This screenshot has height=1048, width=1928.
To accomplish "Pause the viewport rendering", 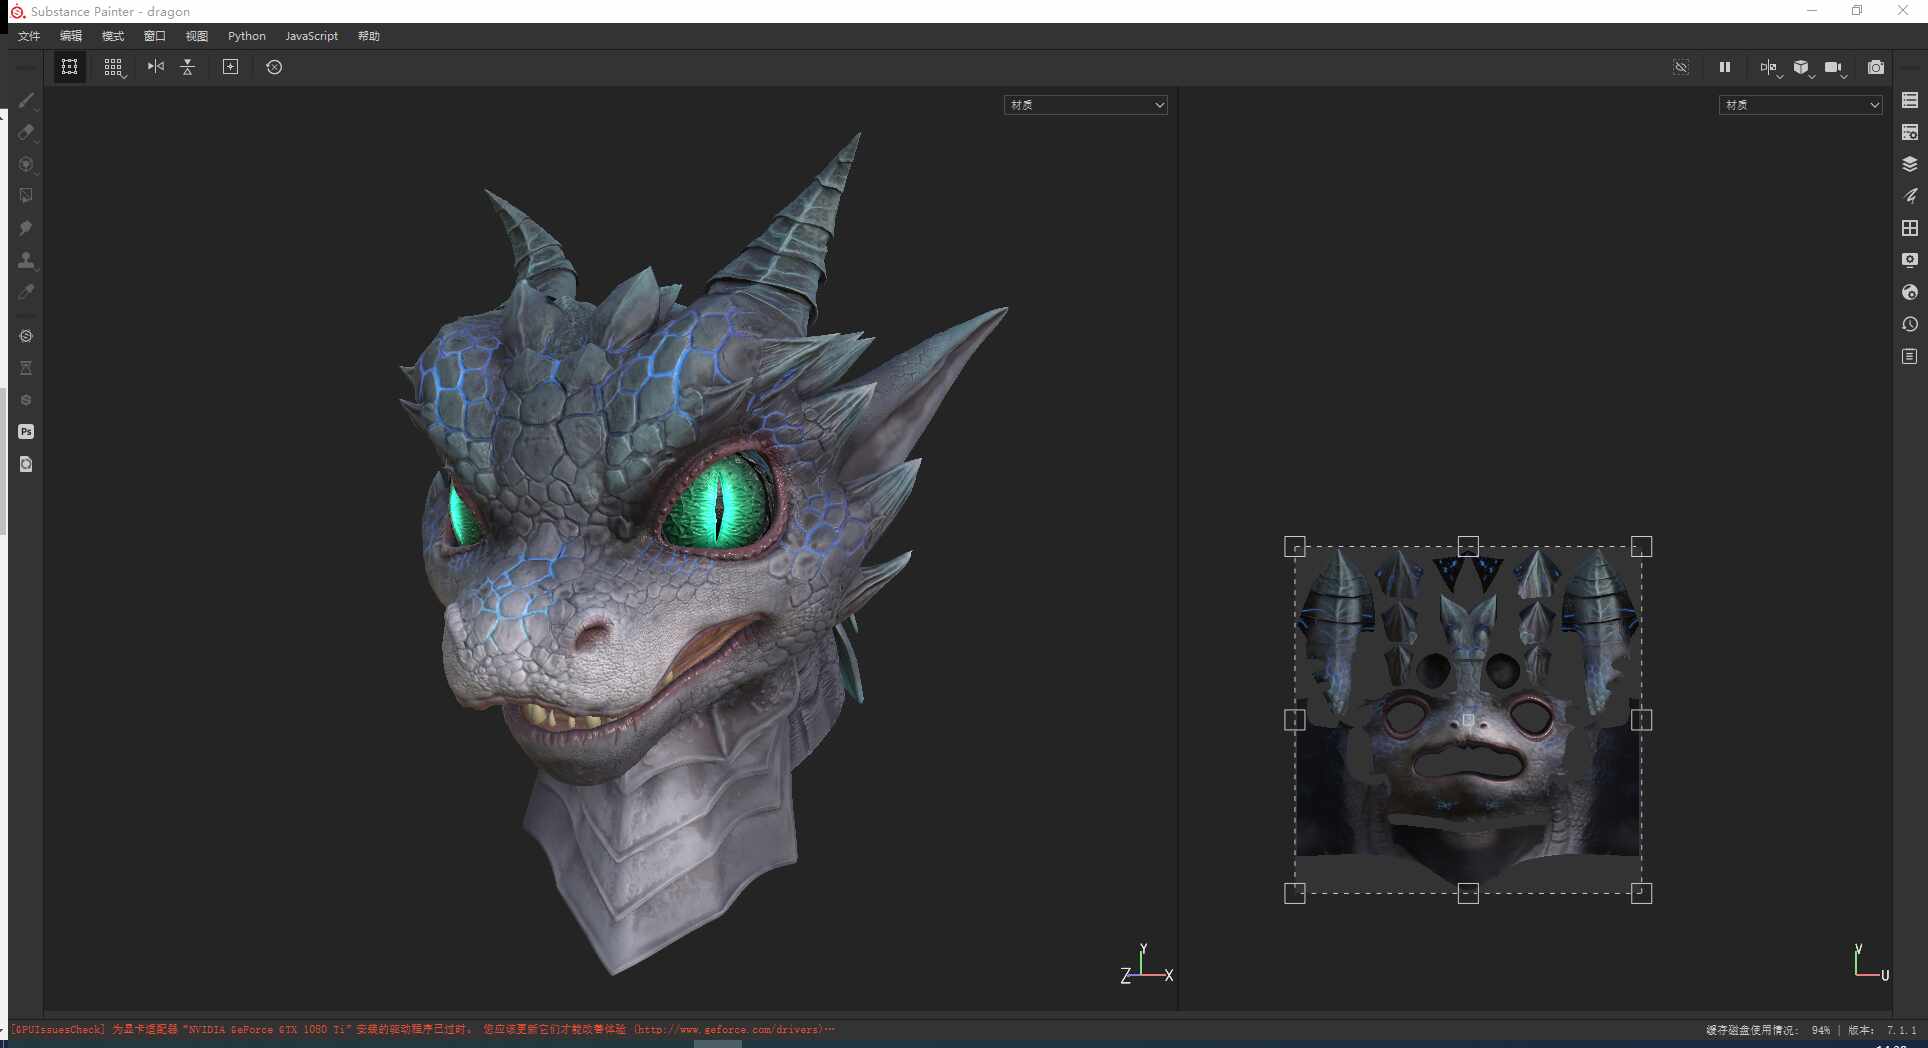I will 1725,67.
